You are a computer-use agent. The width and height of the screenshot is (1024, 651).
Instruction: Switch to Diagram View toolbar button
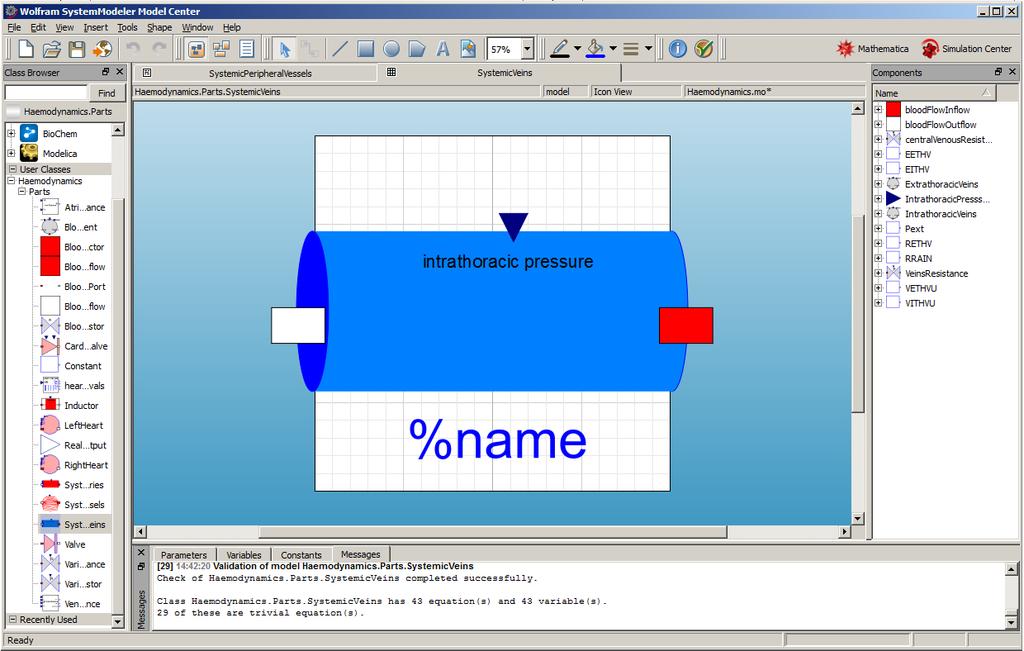(221, 49)
